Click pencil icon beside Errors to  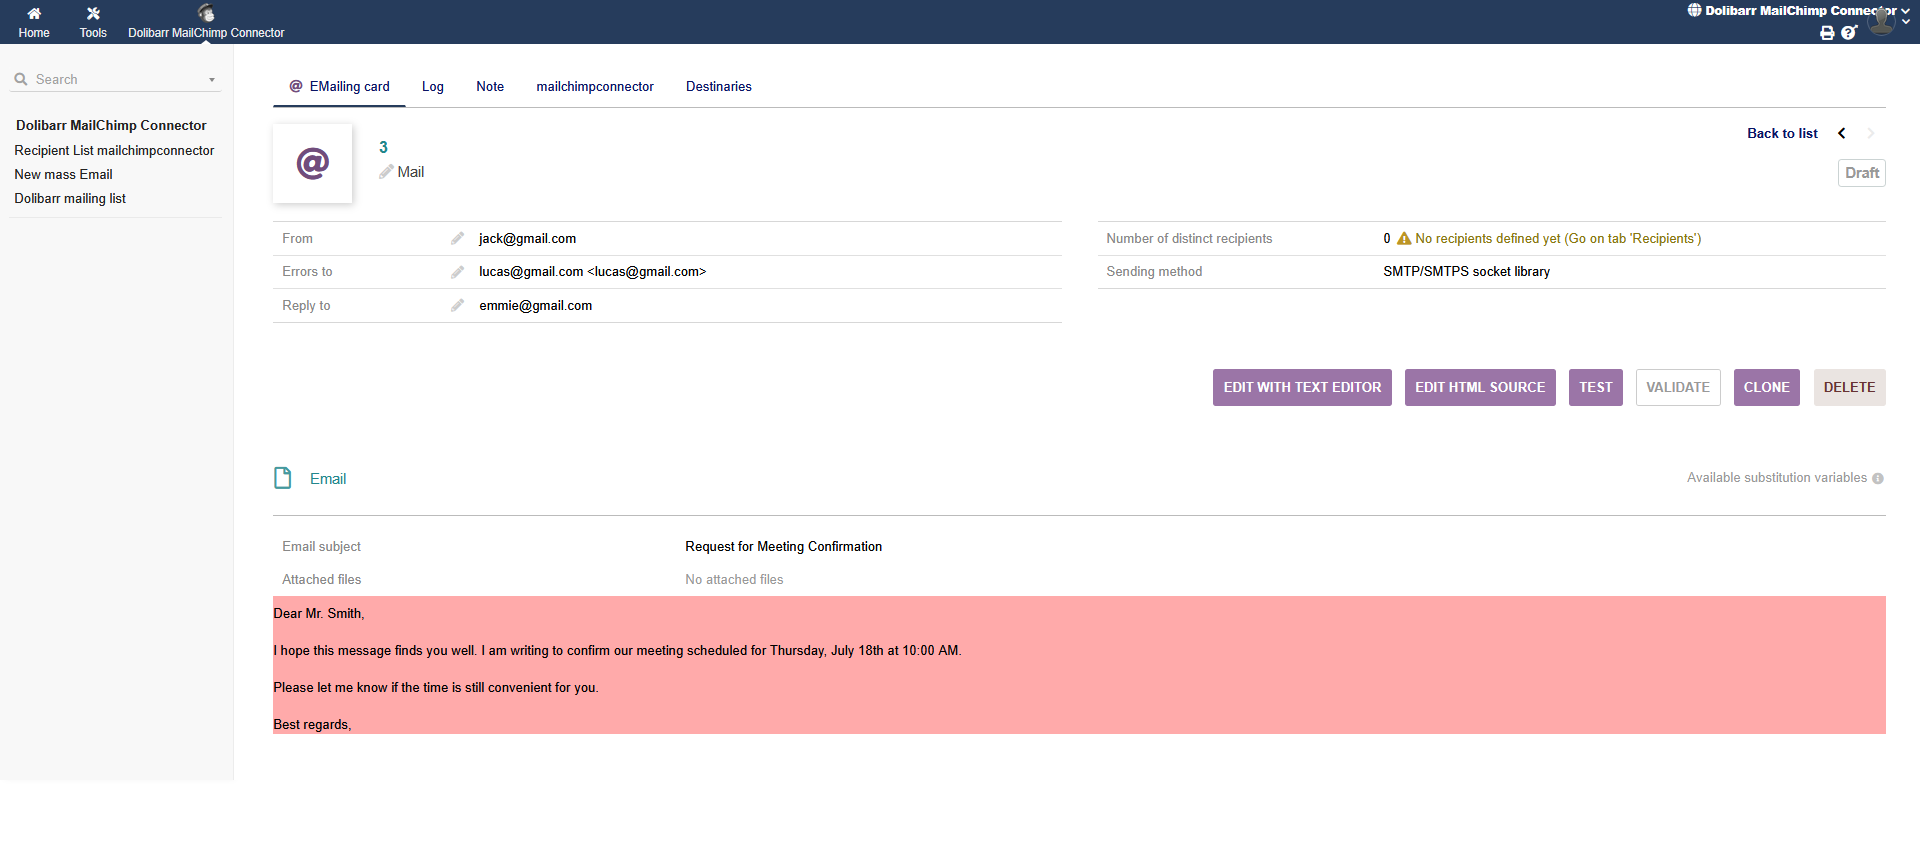point(457,272)
